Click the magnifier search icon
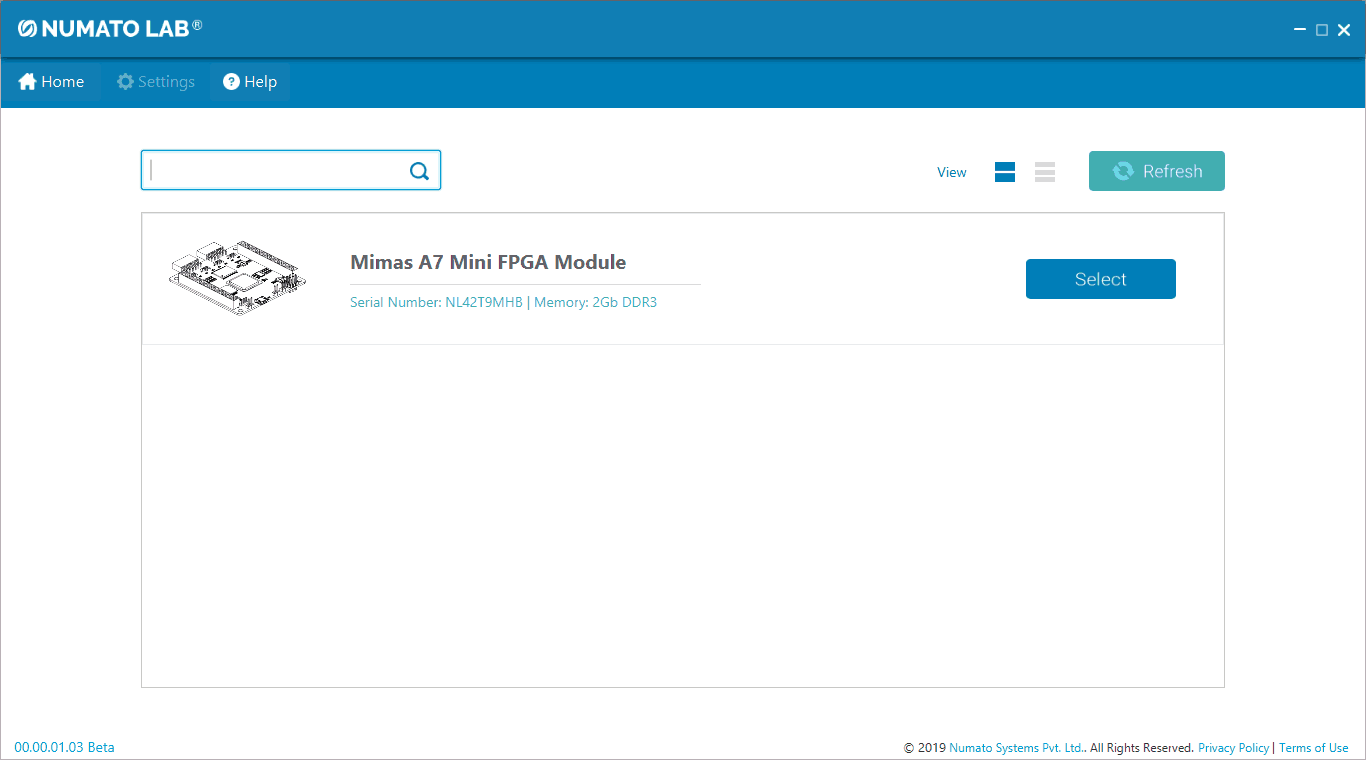 coord(419,171)
